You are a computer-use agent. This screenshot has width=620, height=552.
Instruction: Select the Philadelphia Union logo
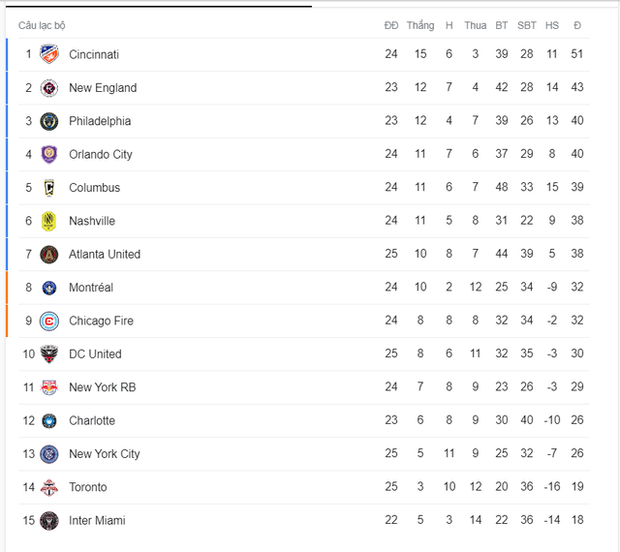(49, 121)
